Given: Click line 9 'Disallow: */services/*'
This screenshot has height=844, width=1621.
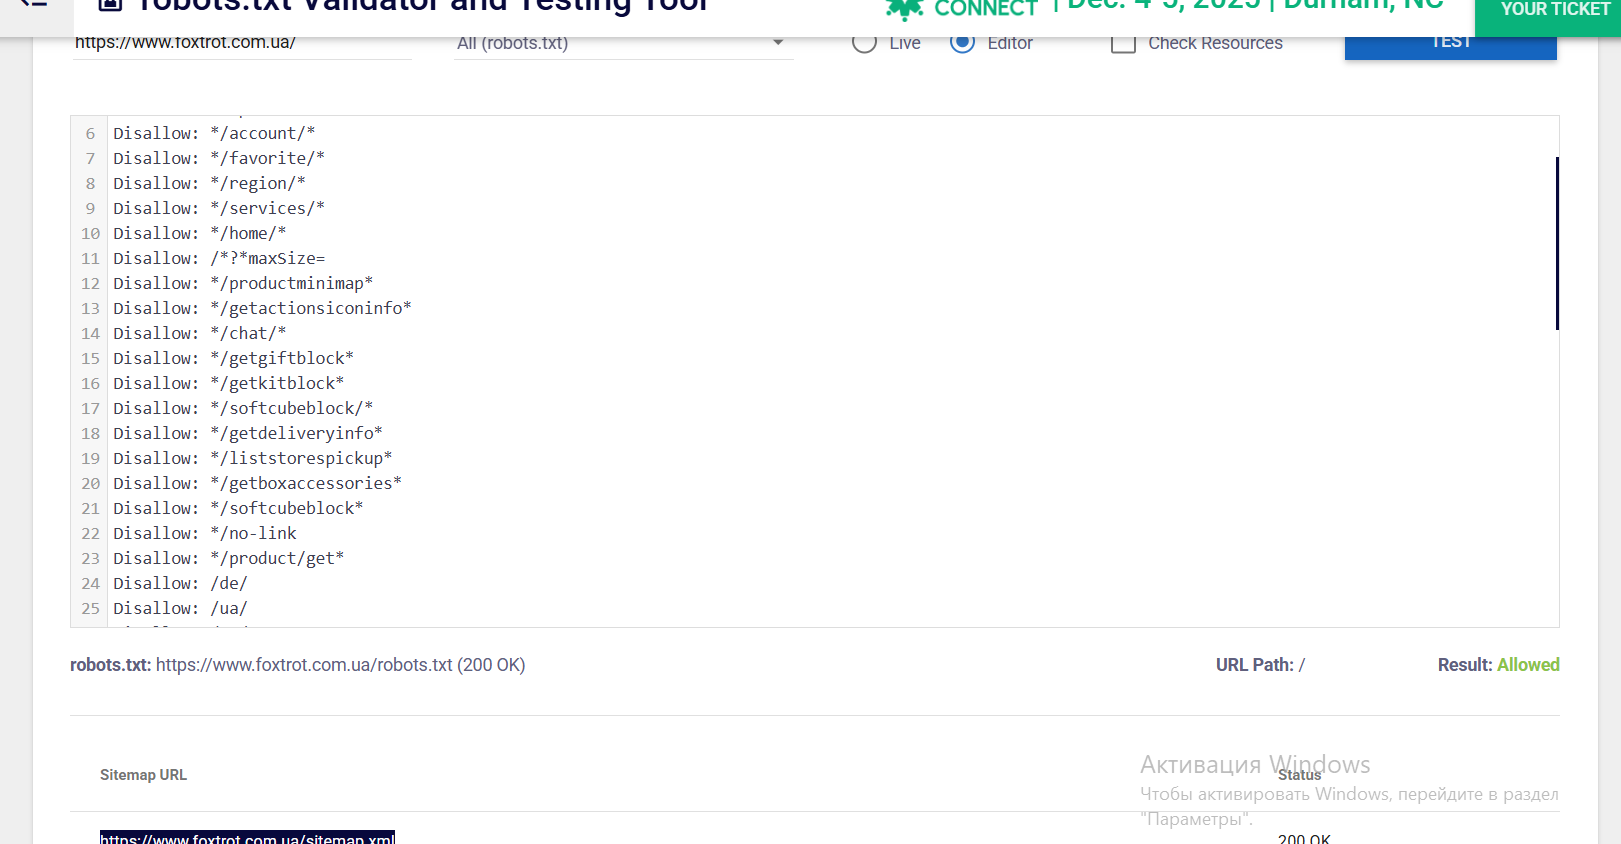Looking at the screenshot, I should click(x=219, y=208).
